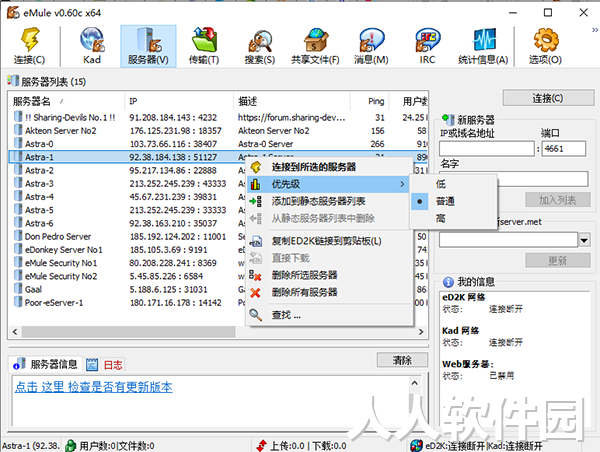This screenshot has height=452, width=600.
Task: Click the upload/download arrows status icon
Action: pos(262,445)
